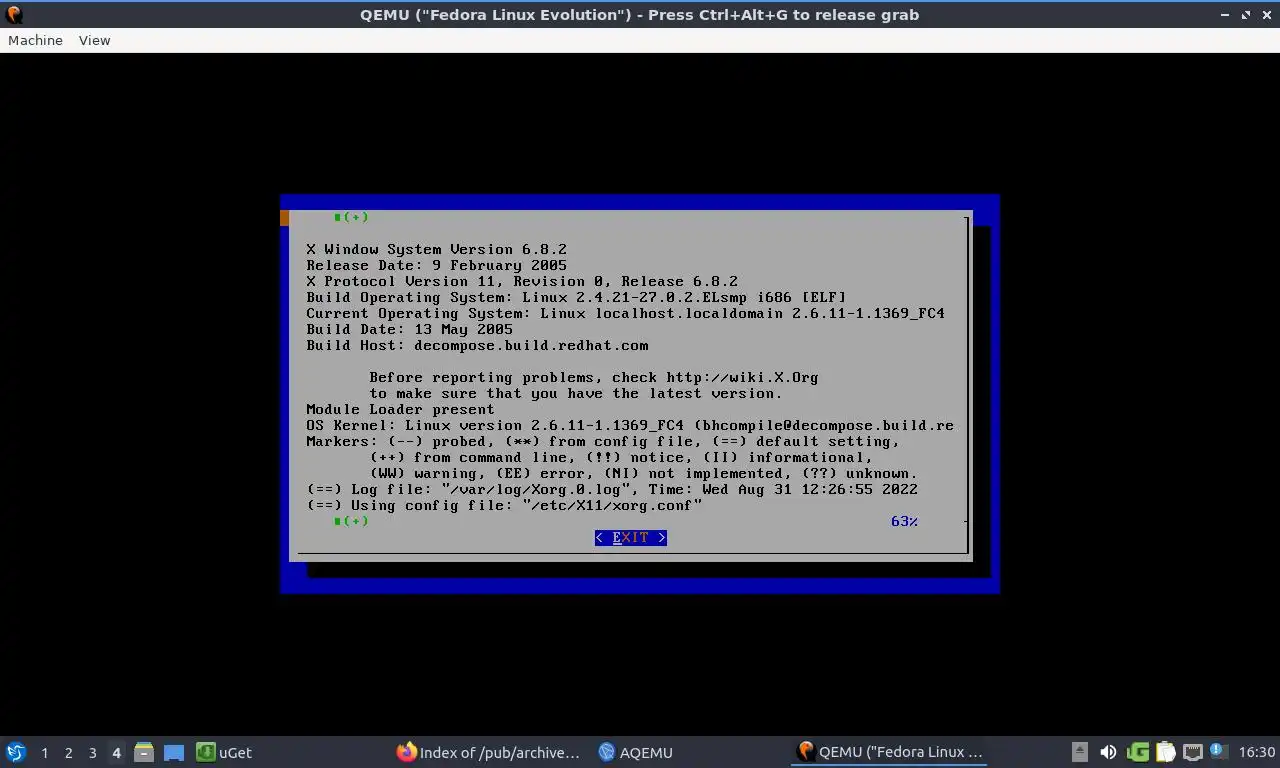Viewport: 1280px width, 768px height.
Task: Switch to workspace 1
Action: coord(44,752)
